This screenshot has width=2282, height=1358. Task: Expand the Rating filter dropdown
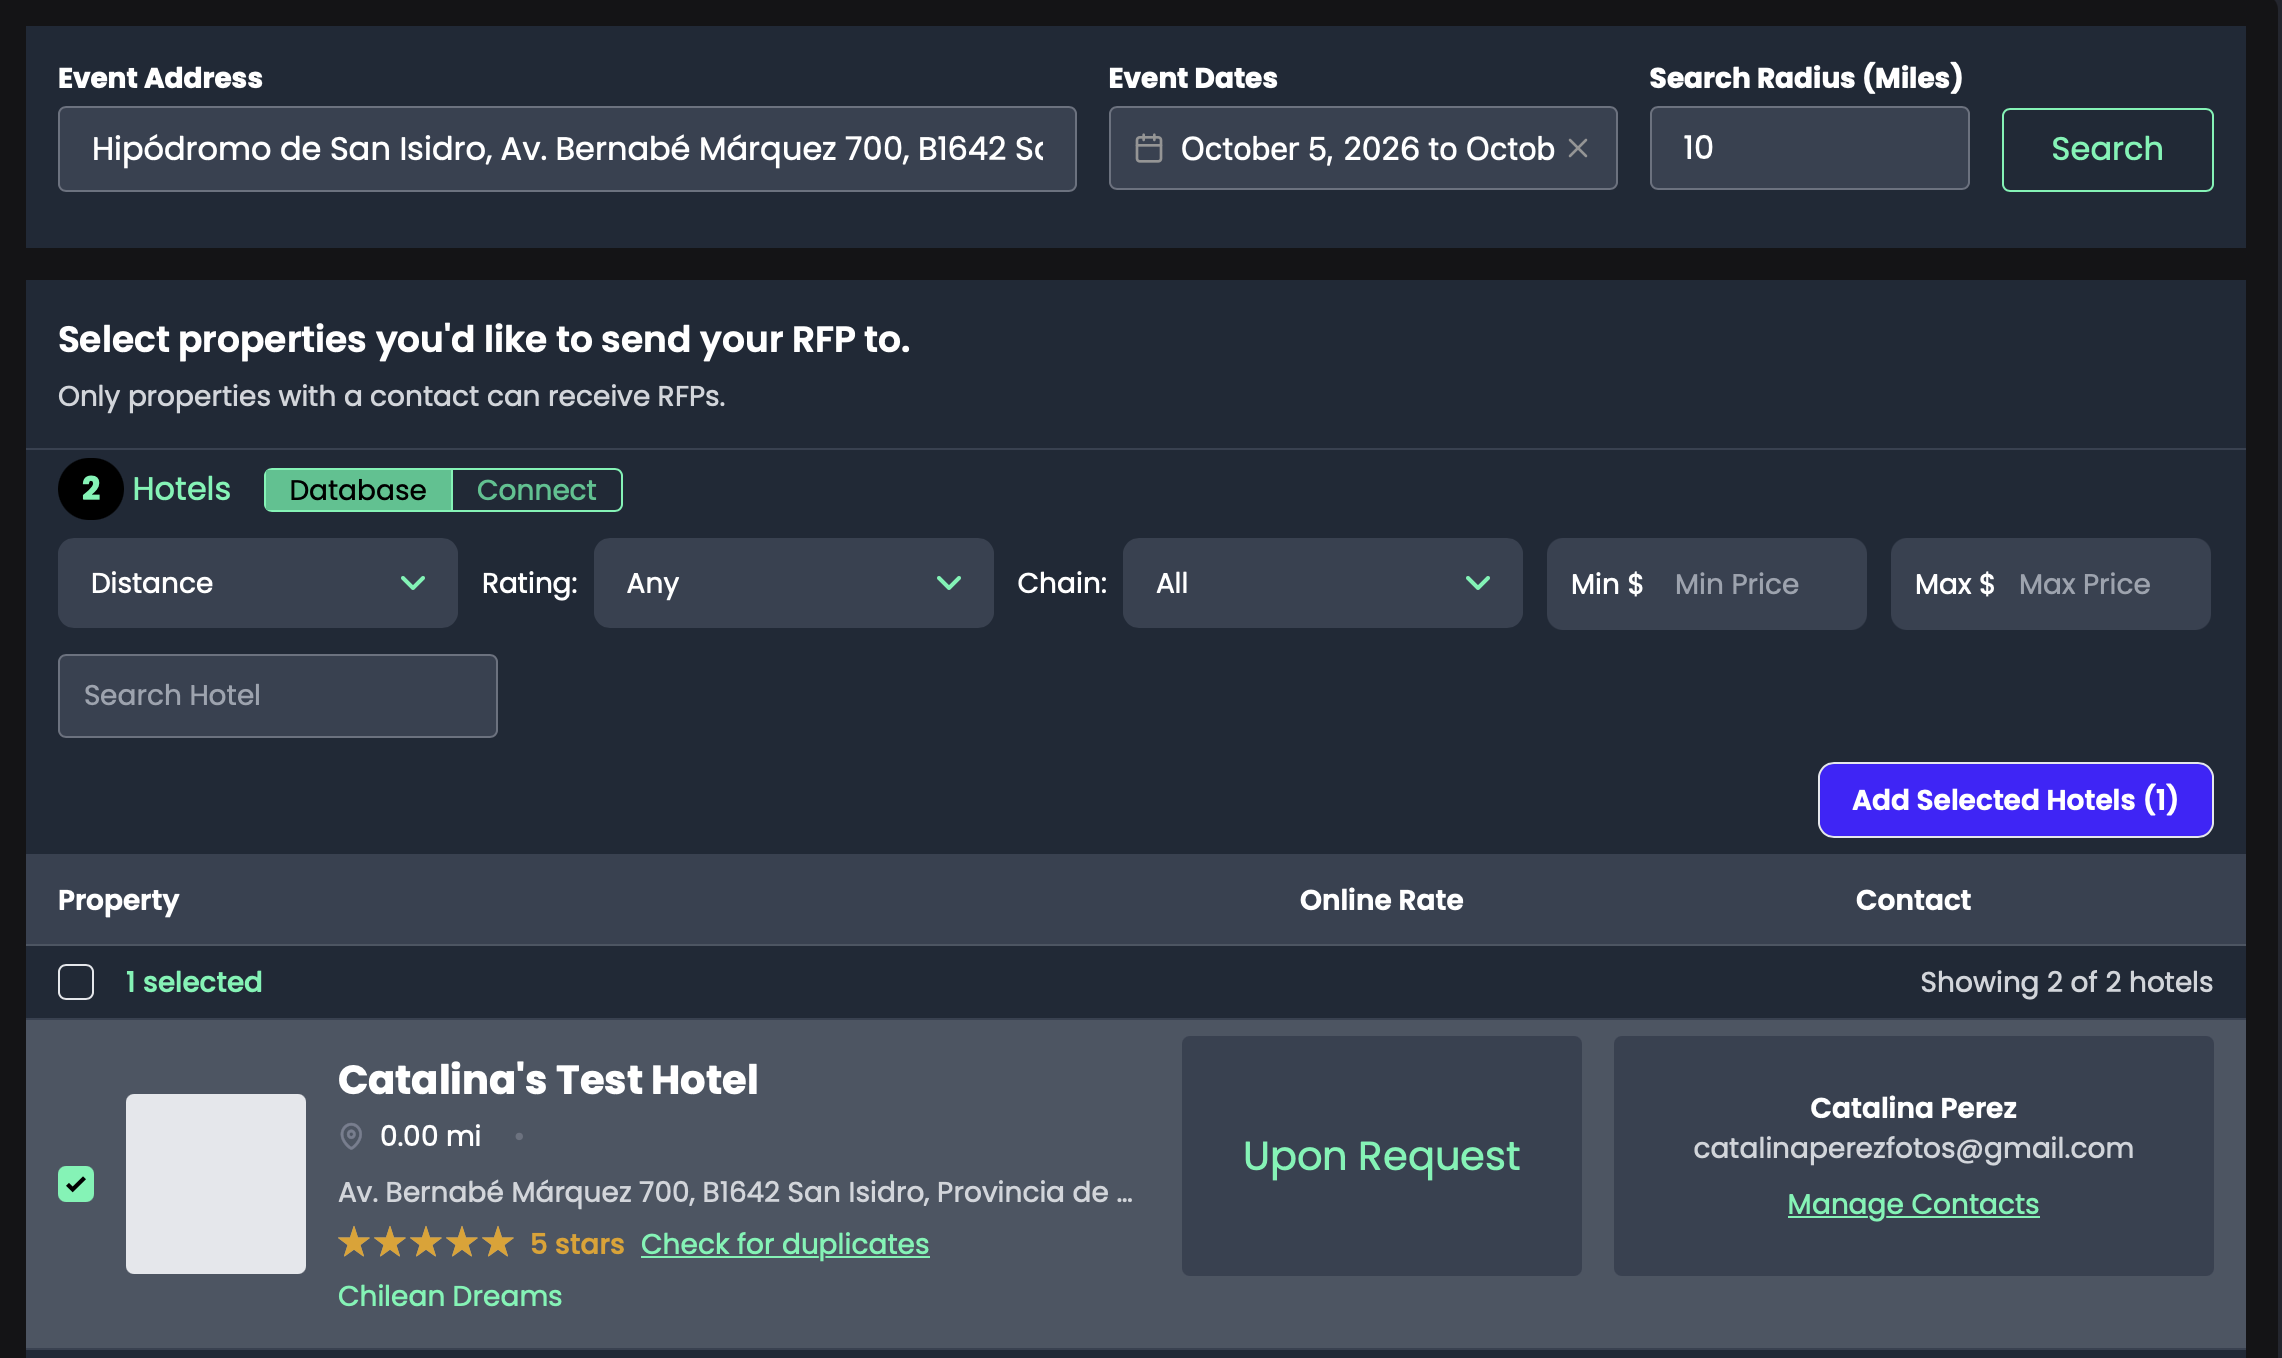click(793, 583)
